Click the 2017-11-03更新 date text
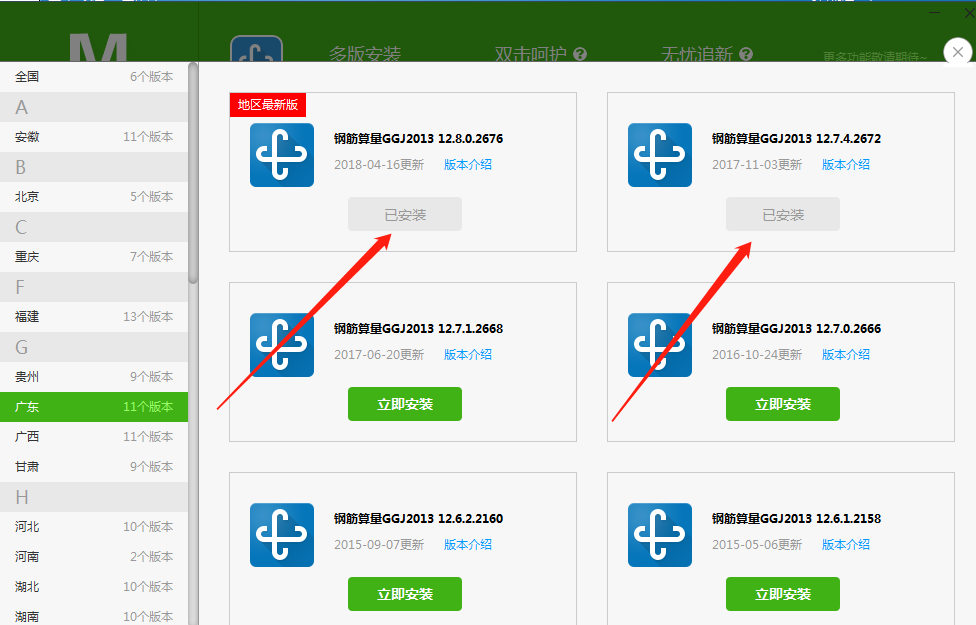This screenshot has height=625, width=976. point(757,164)
